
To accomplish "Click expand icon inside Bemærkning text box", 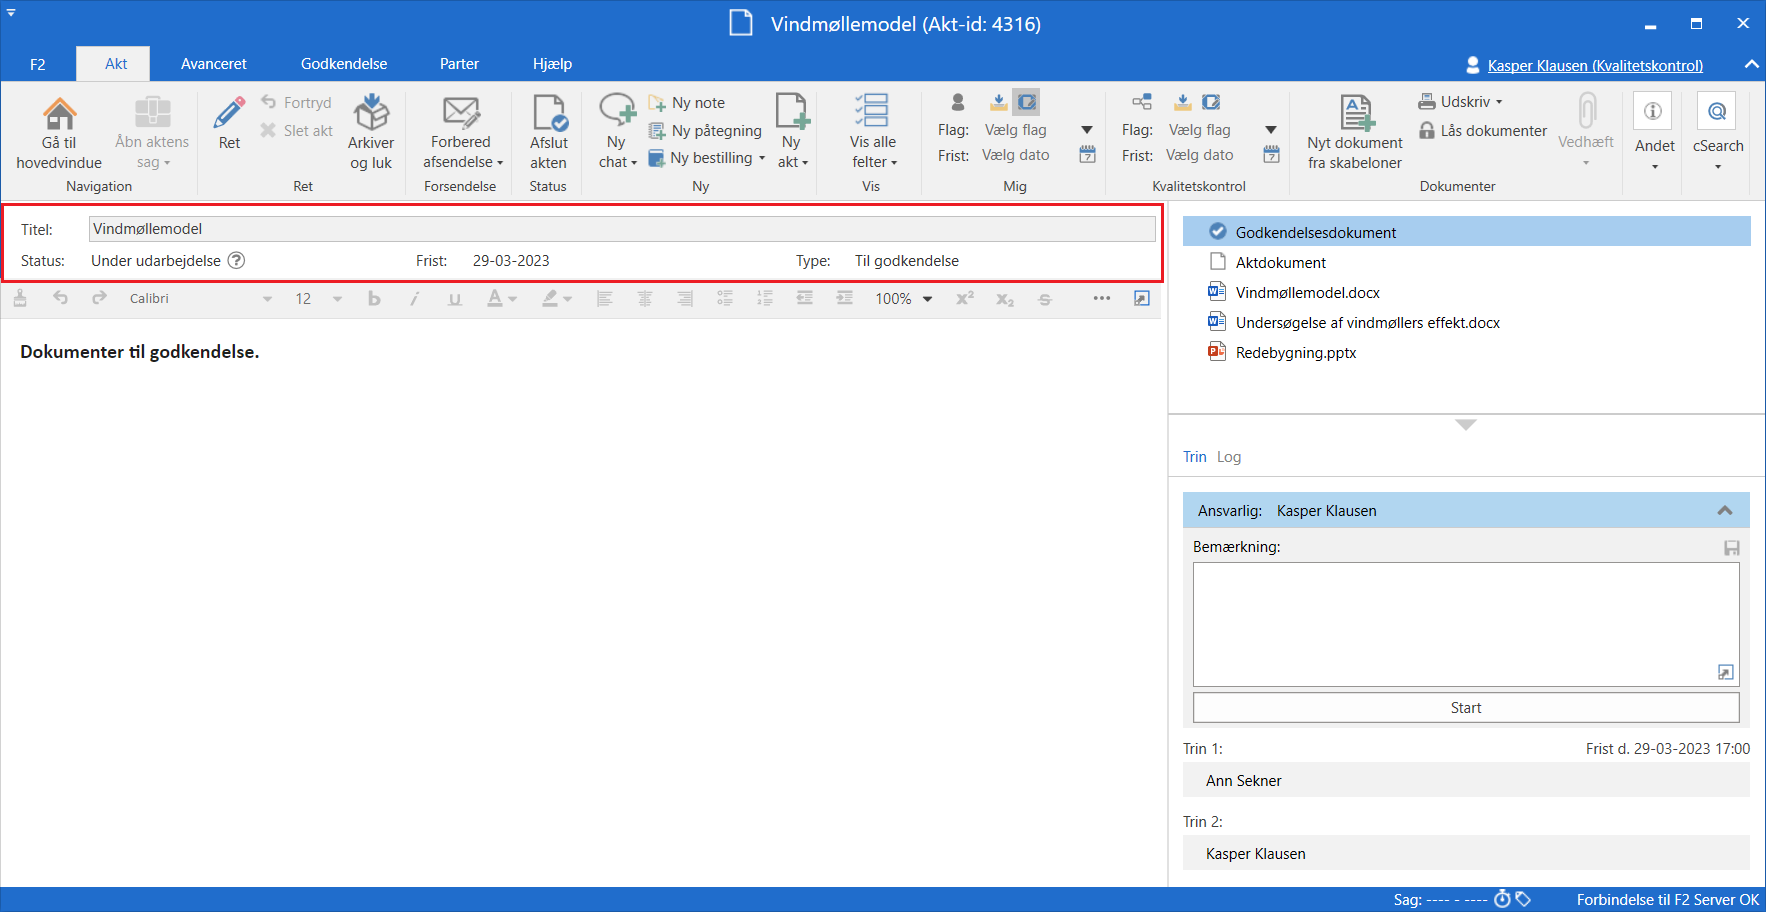I will pyautogui.click(x=1725, y=672).
